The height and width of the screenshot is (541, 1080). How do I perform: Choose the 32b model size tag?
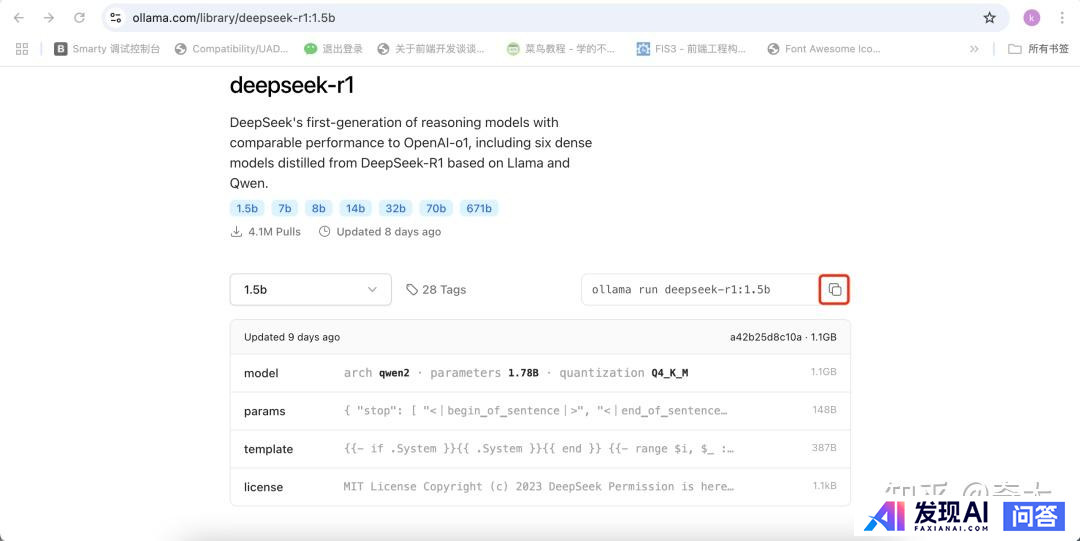396,208
